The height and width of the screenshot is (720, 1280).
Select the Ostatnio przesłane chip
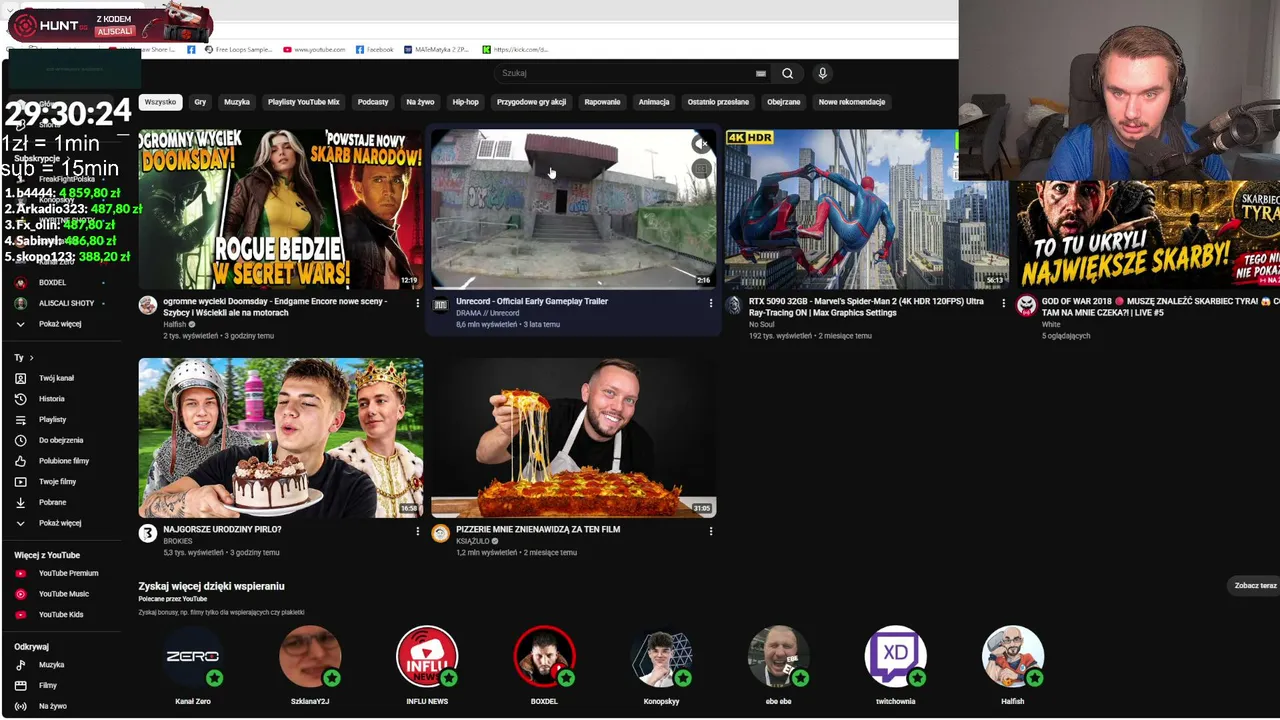(718, 102)
